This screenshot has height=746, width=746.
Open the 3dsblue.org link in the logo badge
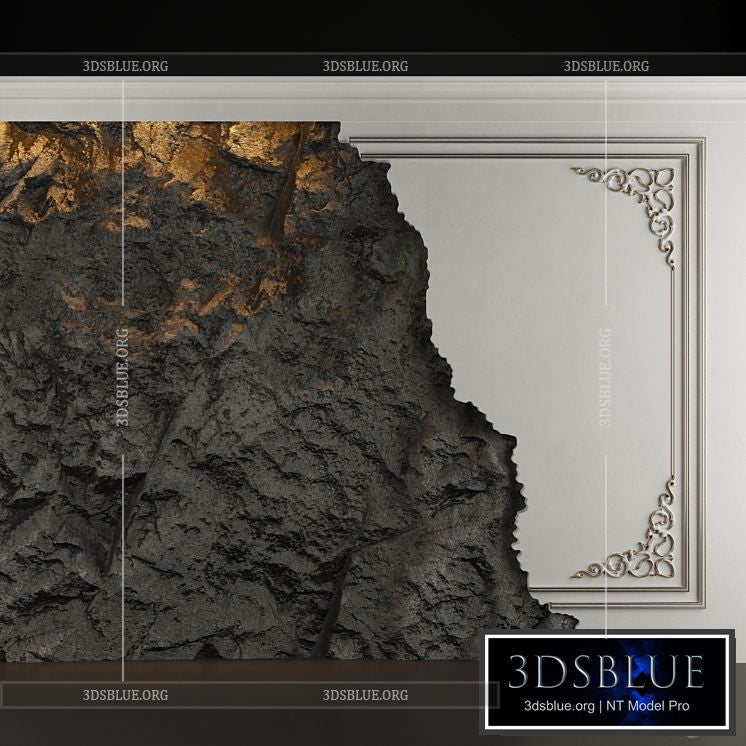[561, 706]
